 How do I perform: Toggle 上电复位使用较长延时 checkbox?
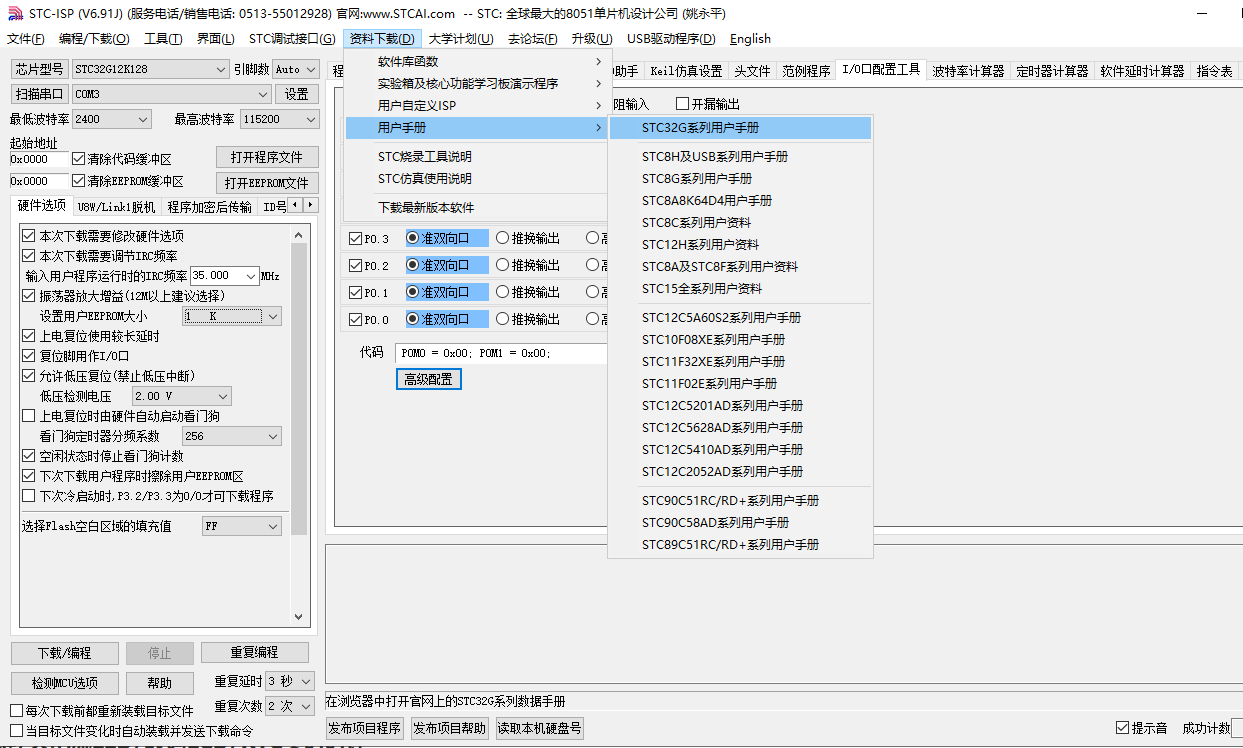28,336
